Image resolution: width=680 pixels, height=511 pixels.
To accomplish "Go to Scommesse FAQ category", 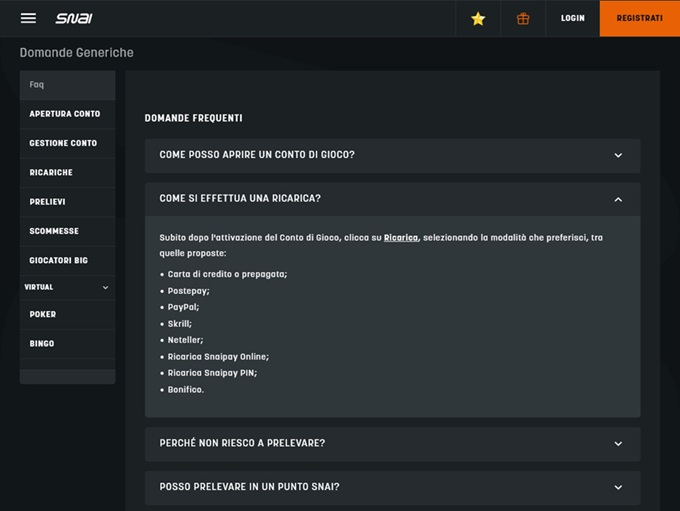I will (x=54, y=231).
